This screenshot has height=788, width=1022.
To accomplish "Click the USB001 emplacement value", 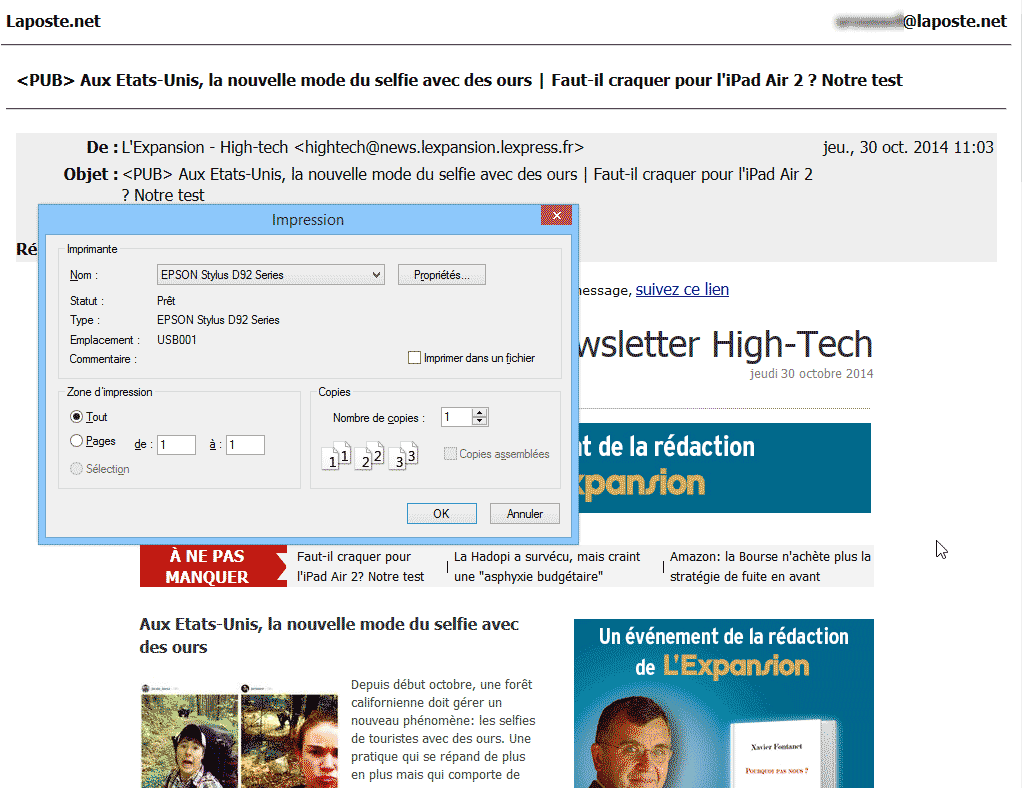I will [177, 340].
